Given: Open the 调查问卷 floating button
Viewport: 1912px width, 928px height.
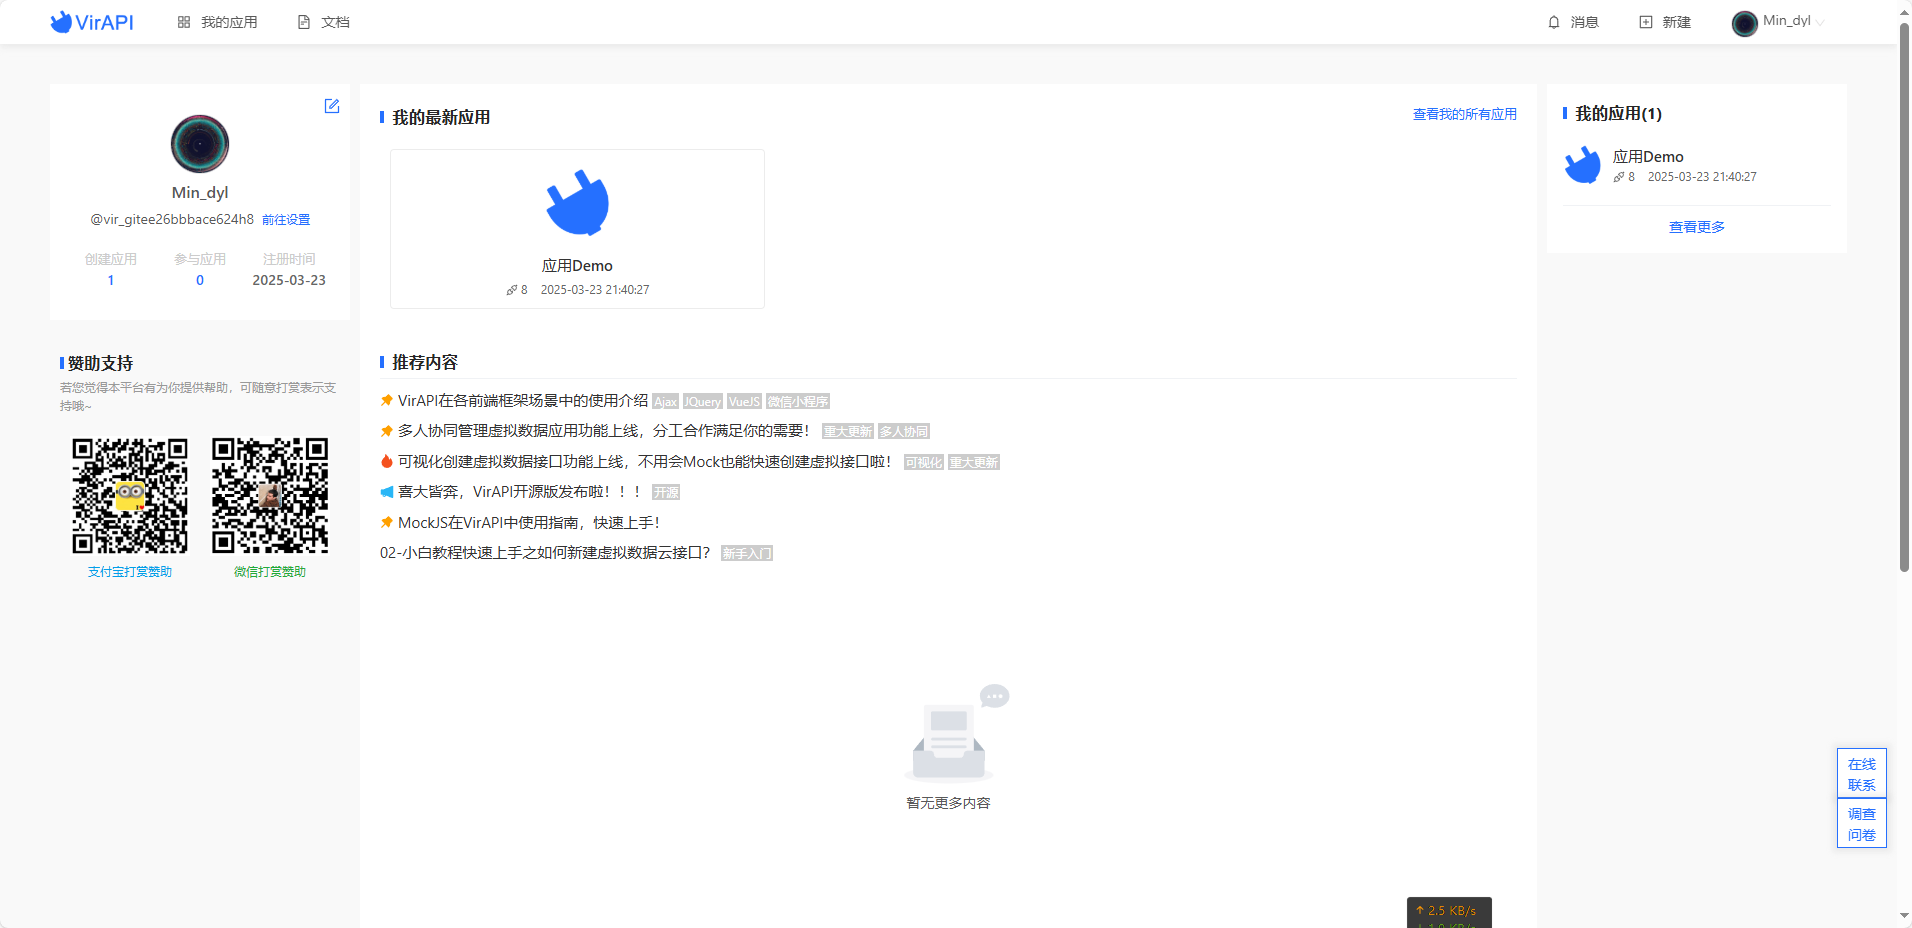Looking at the screenshot, I should (x=1861, y=824).
